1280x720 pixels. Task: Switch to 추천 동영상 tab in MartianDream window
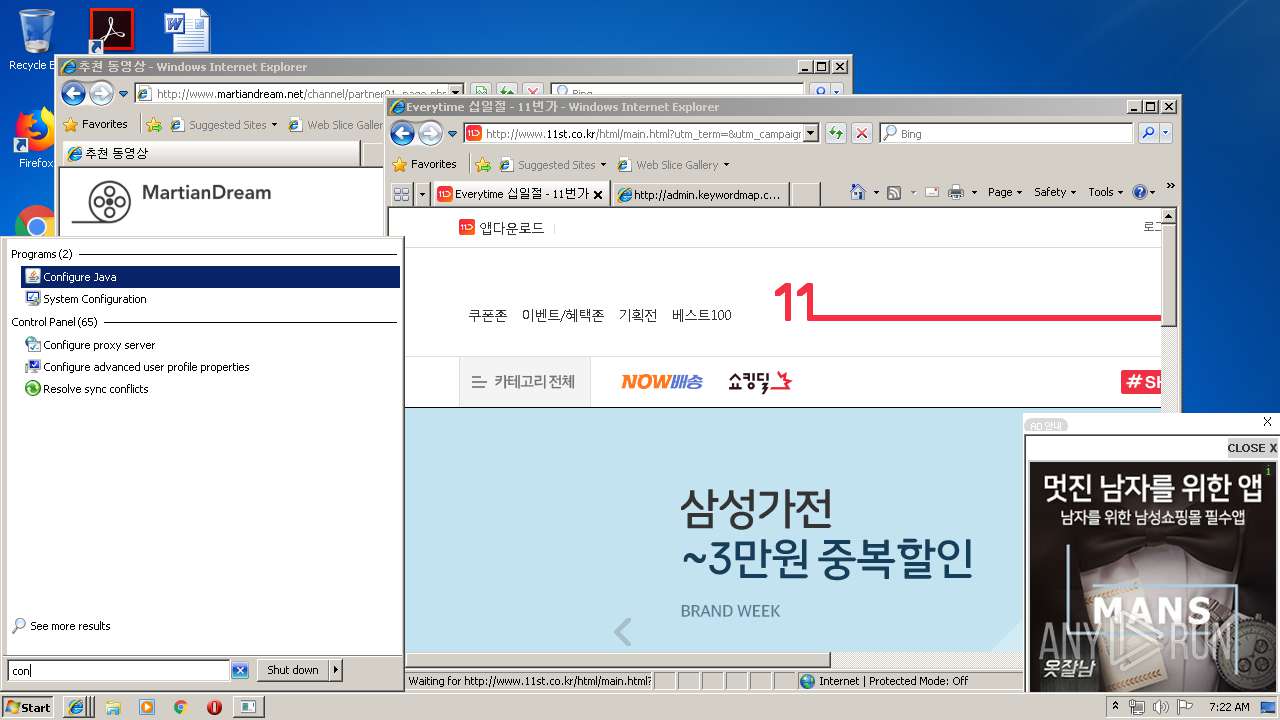click(x=210, y=153)
